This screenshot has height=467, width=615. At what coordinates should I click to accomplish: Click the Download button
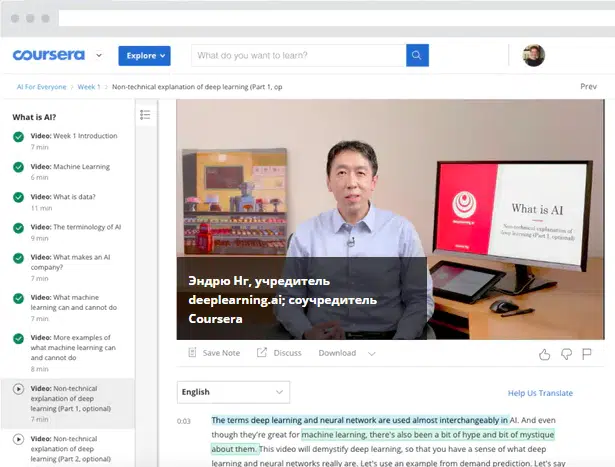[x=337, y=353]
